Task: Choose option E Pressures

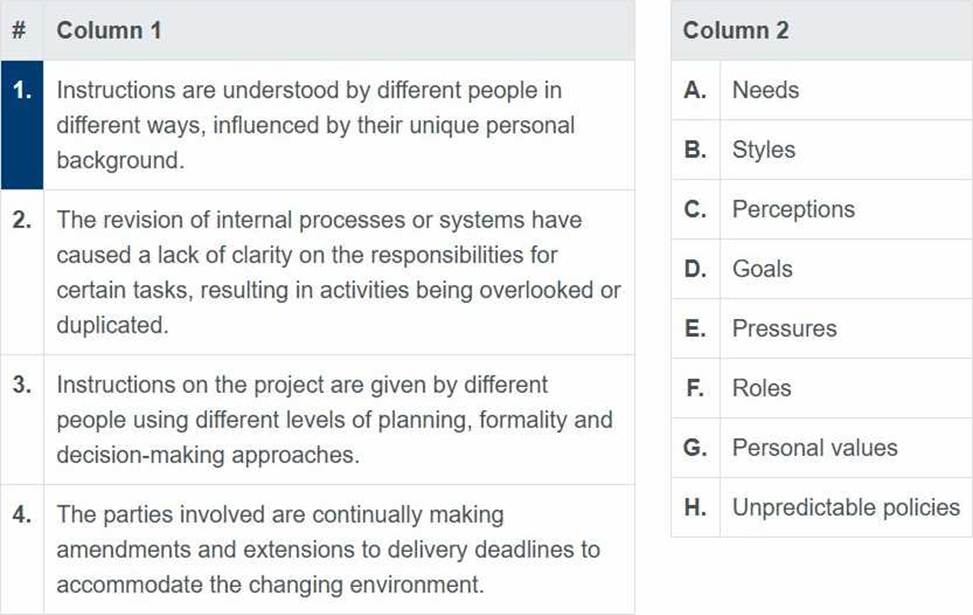Action: coord(822,328)
